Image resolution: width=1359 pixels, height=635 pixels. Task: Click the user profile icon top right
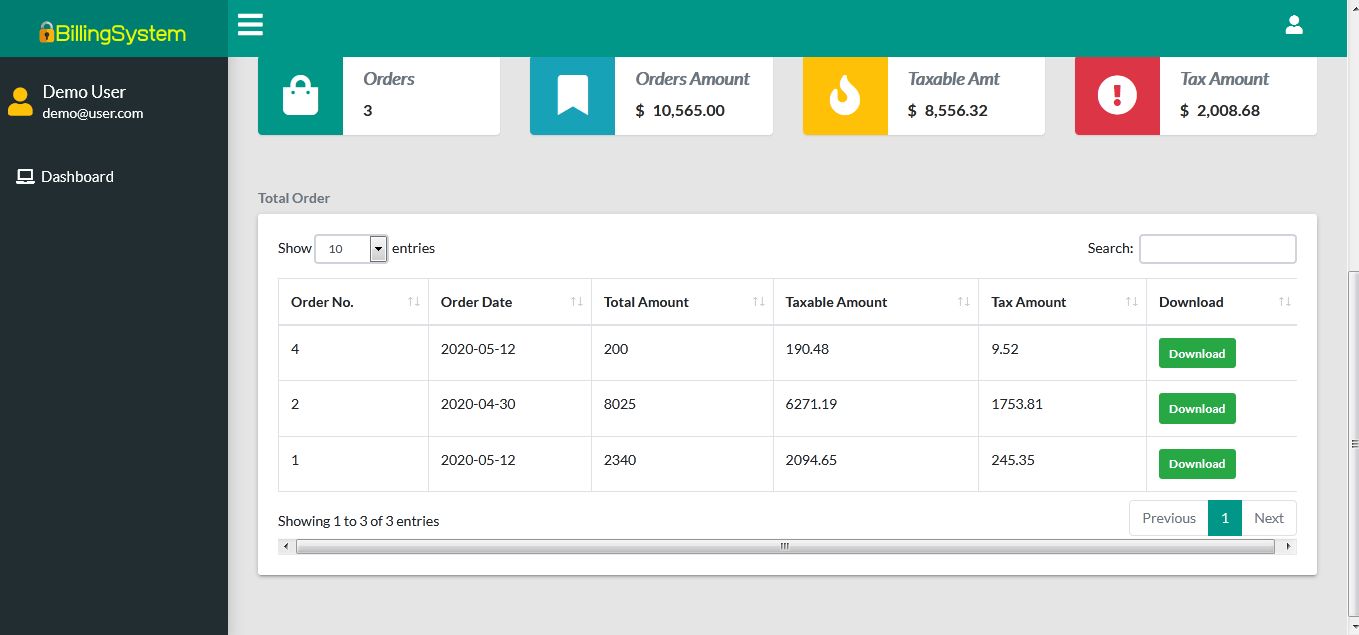click(x=1294, y=23)
